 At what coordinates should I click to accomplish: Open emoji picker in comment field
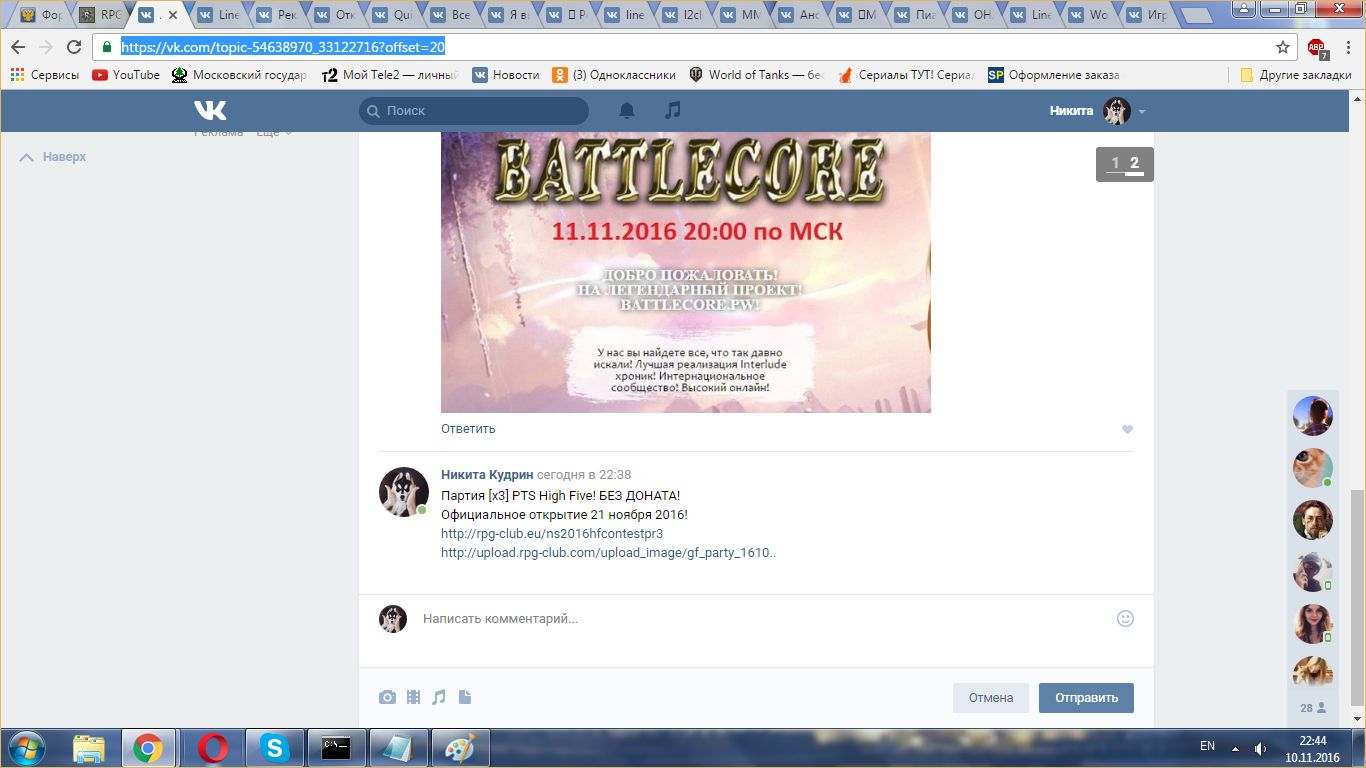[x=1125, y=619]
